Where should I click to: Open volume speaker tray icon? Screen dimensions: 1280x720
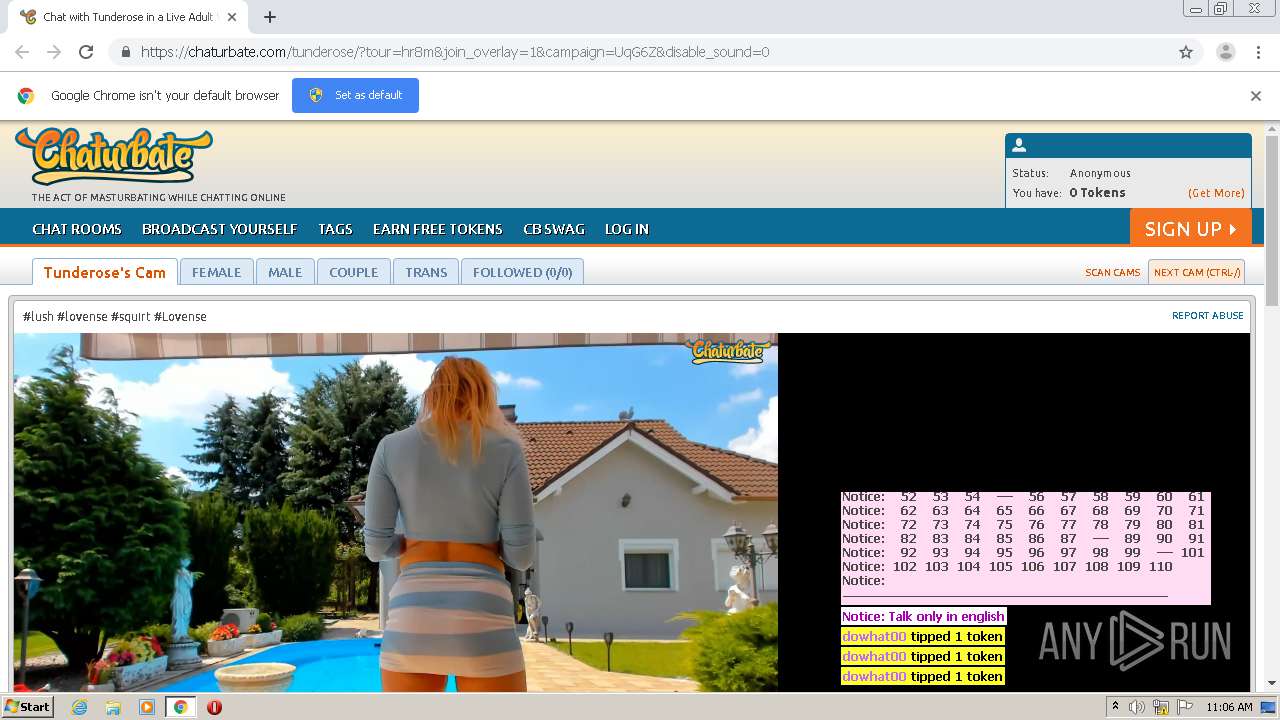[x=1137, y=707]
